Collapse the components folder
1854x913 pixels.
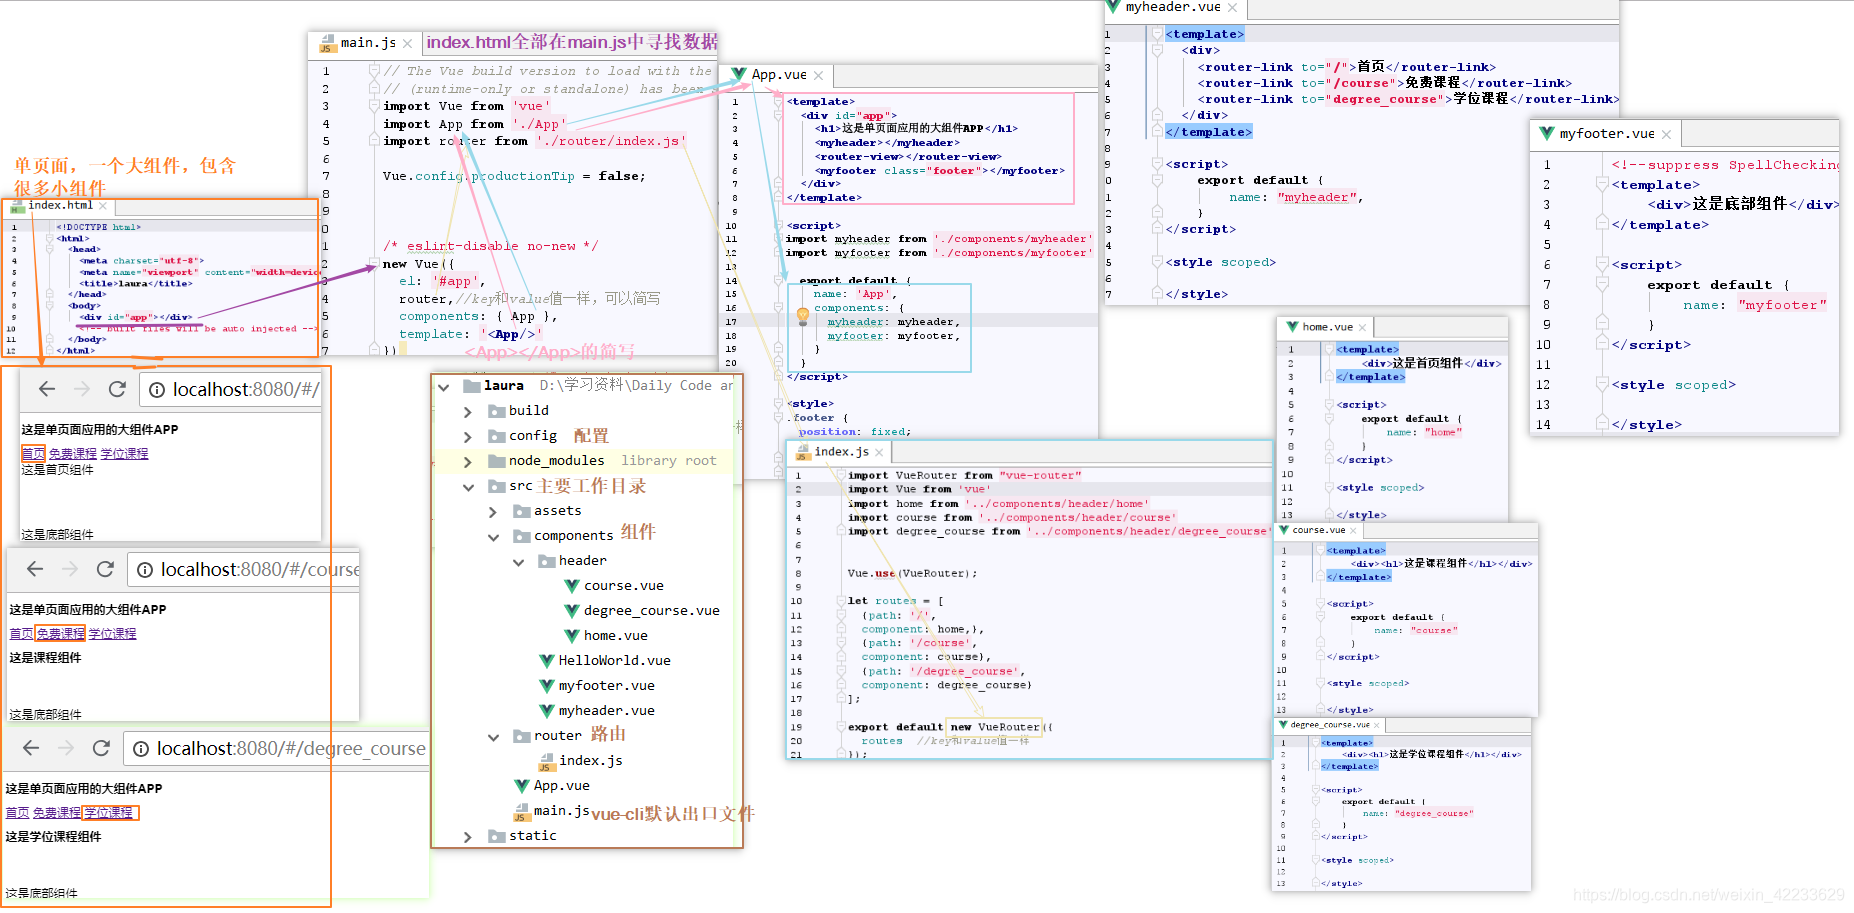(493, 537)
